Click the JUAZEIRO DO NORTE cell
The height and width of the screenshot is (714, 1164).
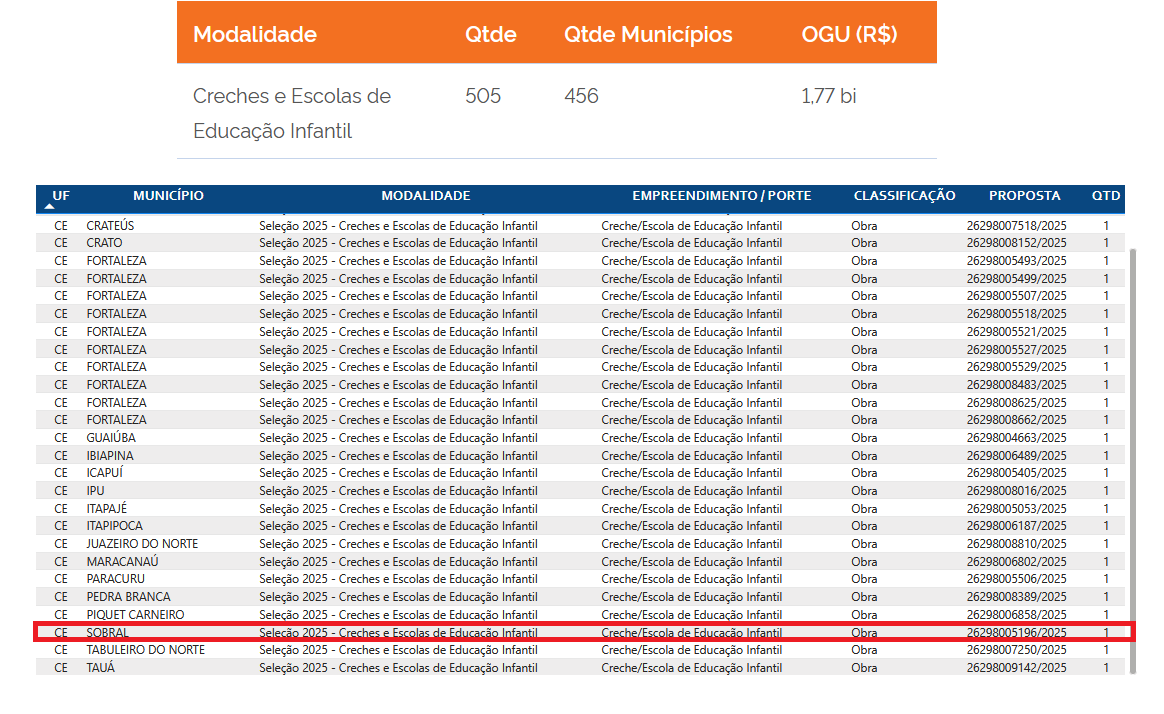(142, 544)
